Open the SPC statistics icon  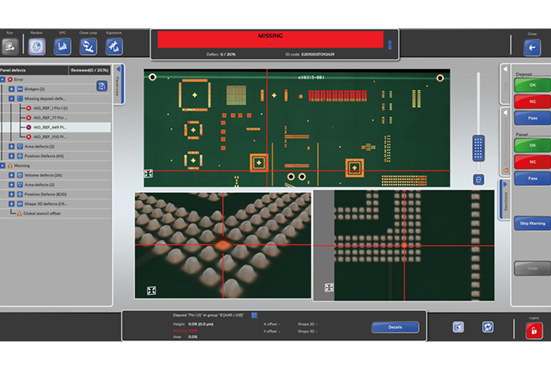coord(63,46)
